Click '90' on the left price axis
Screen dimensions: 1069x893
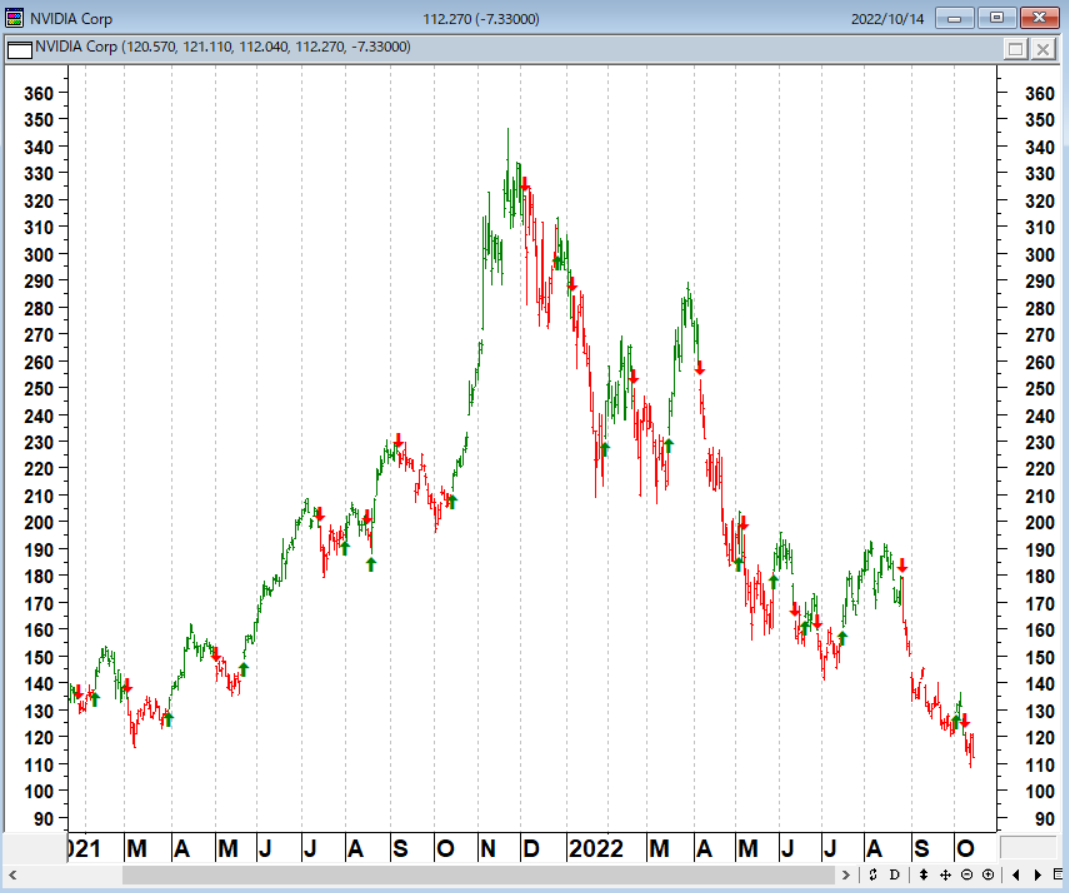pos(44,819)
